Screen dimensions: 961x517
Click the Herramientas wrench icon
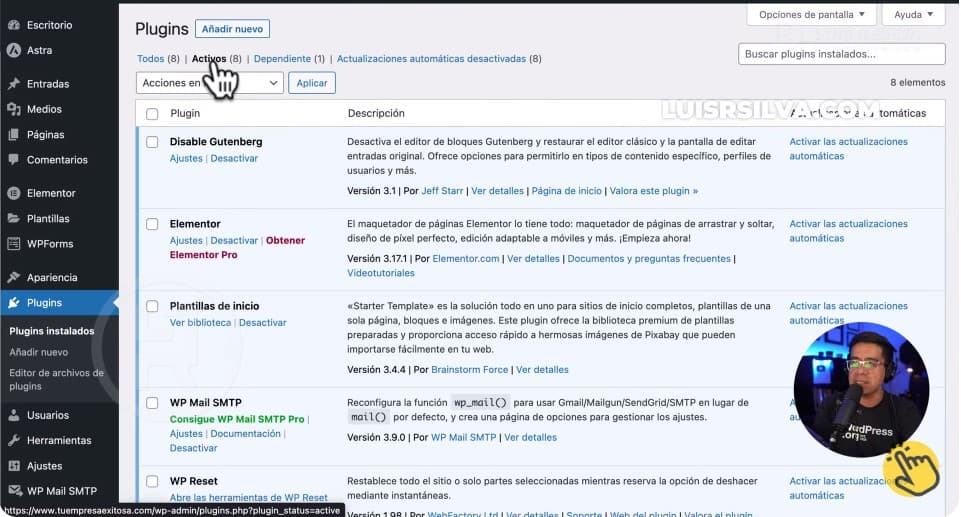13,440
